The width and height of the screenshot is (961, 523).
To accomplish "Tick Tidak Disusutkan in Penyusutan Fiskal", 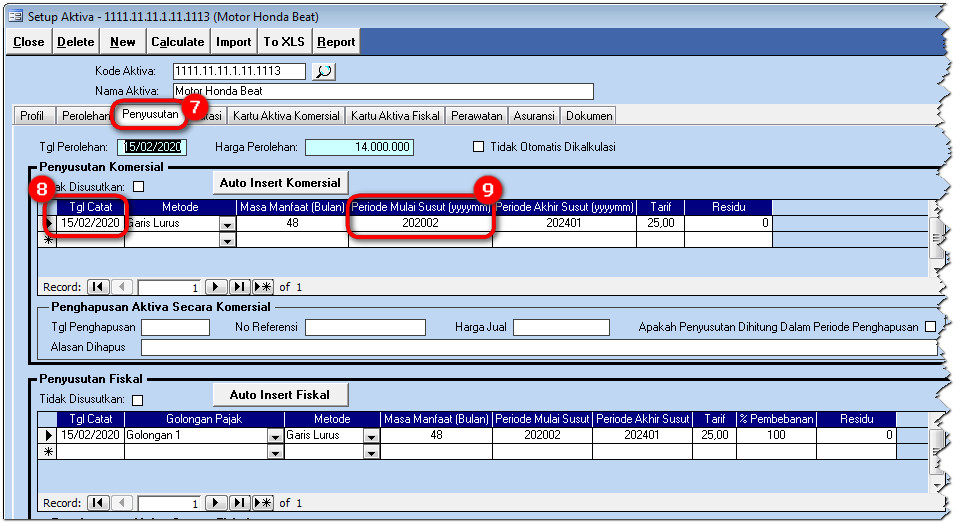I will point(138,400).
